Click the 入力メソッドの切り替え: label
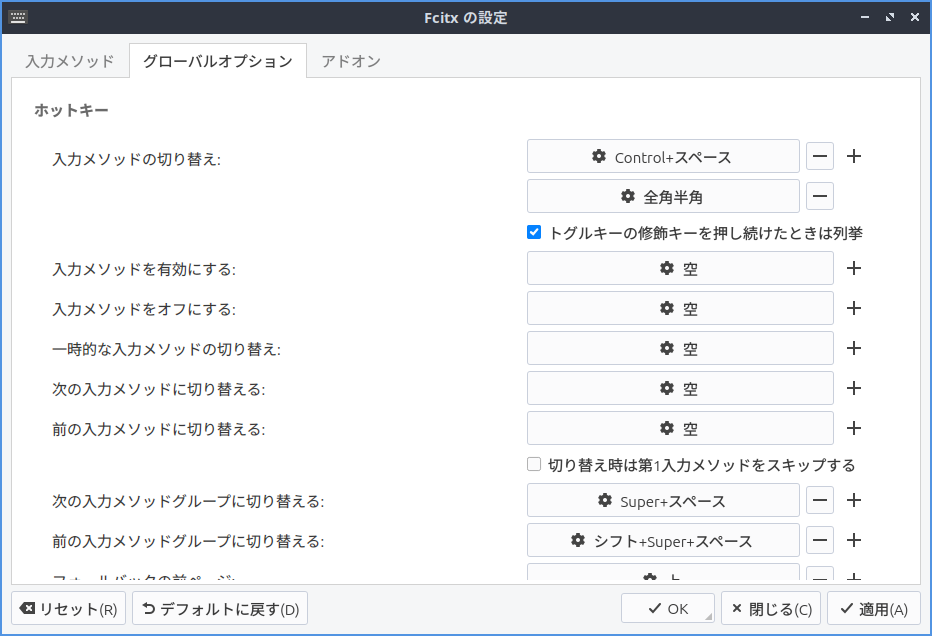Image resolution: width=932 pixels, height=636 pixels. (137, 159)
